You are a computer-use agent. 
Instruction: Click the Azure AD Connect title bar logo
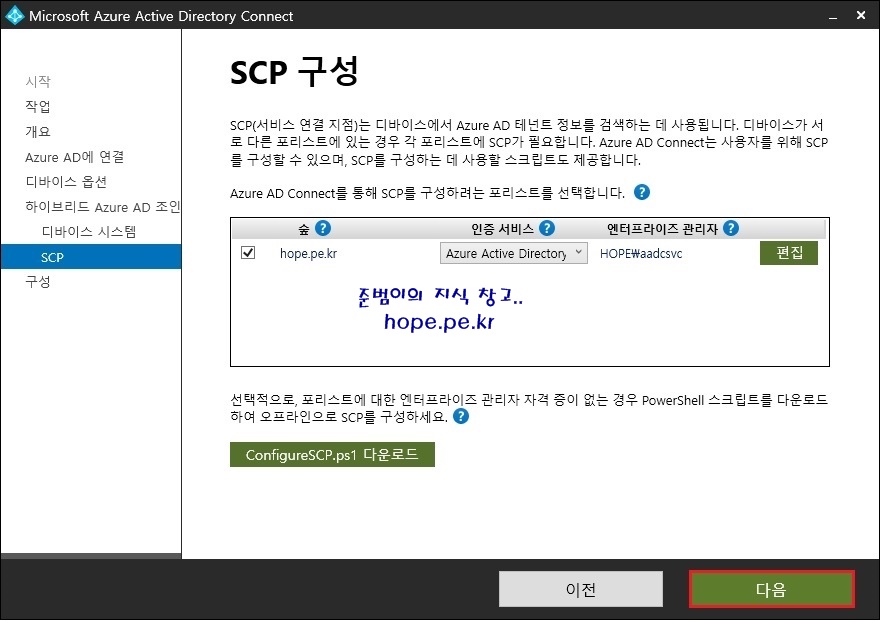point(14,15)
